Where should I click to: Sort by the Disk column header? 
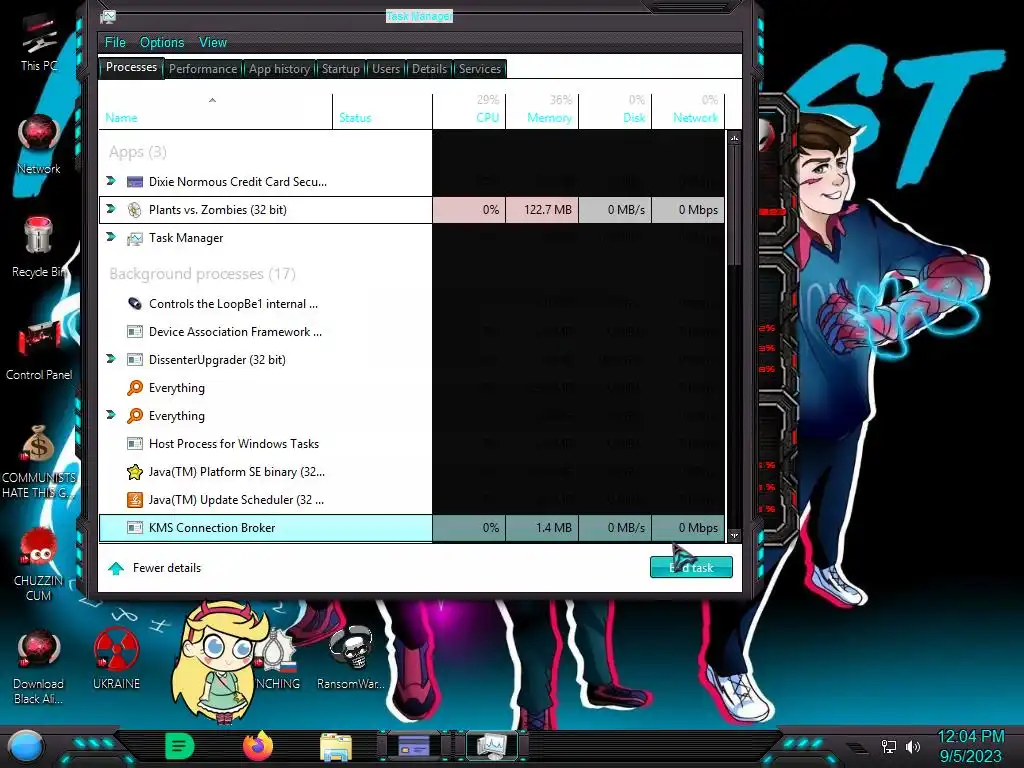tap(615, 112)
